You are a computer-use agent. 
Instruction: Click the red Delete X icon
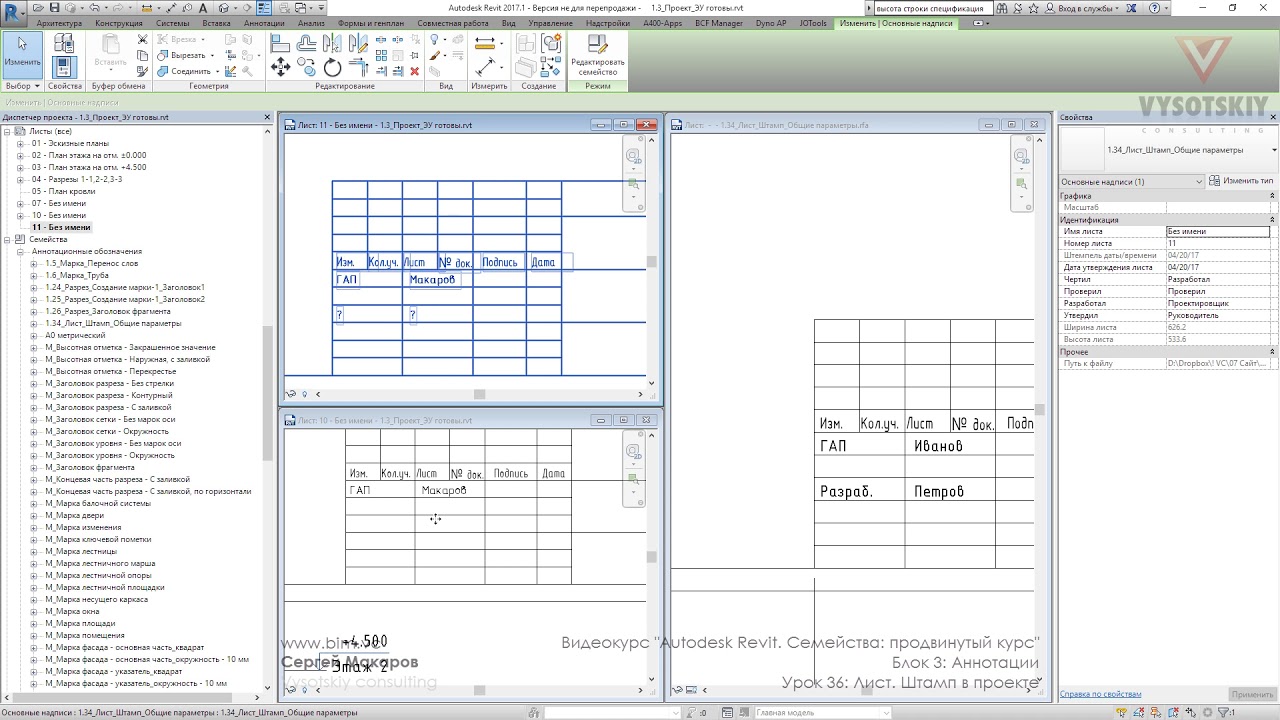tap(414, 71)
